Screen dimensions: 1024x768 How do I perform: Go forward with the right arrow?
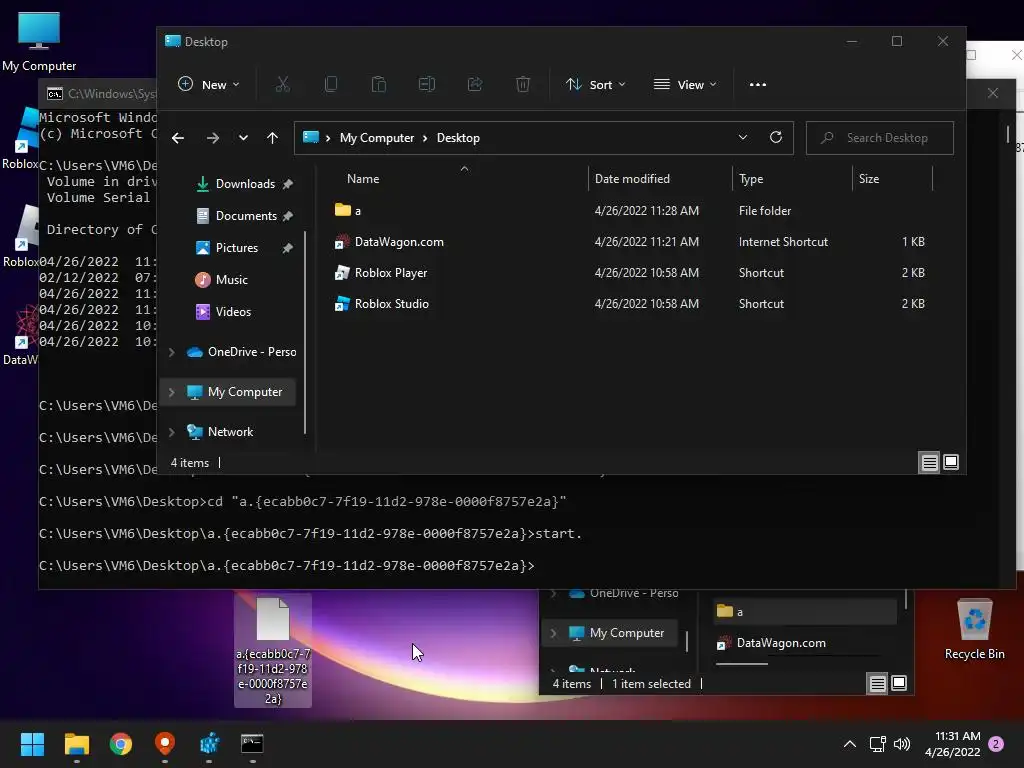click(212, 138)
